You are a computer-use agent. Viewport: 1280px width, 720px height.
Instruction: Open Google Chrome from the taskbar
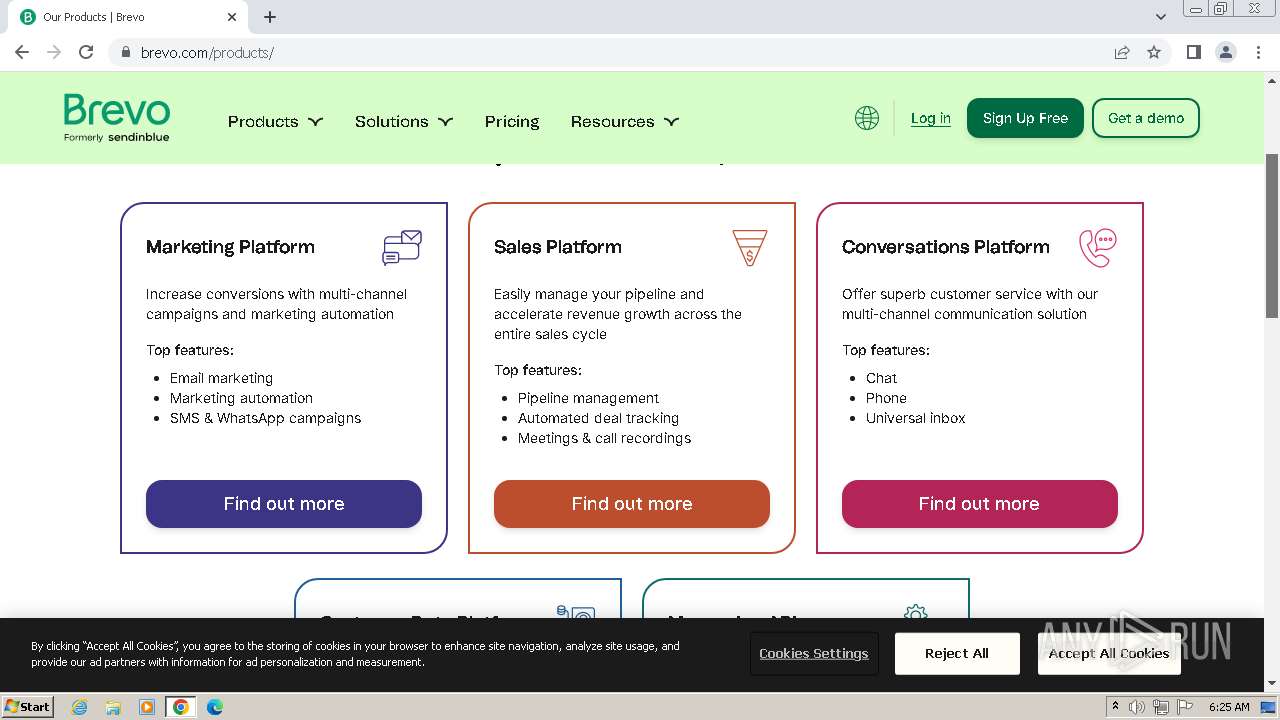[180, 707]
